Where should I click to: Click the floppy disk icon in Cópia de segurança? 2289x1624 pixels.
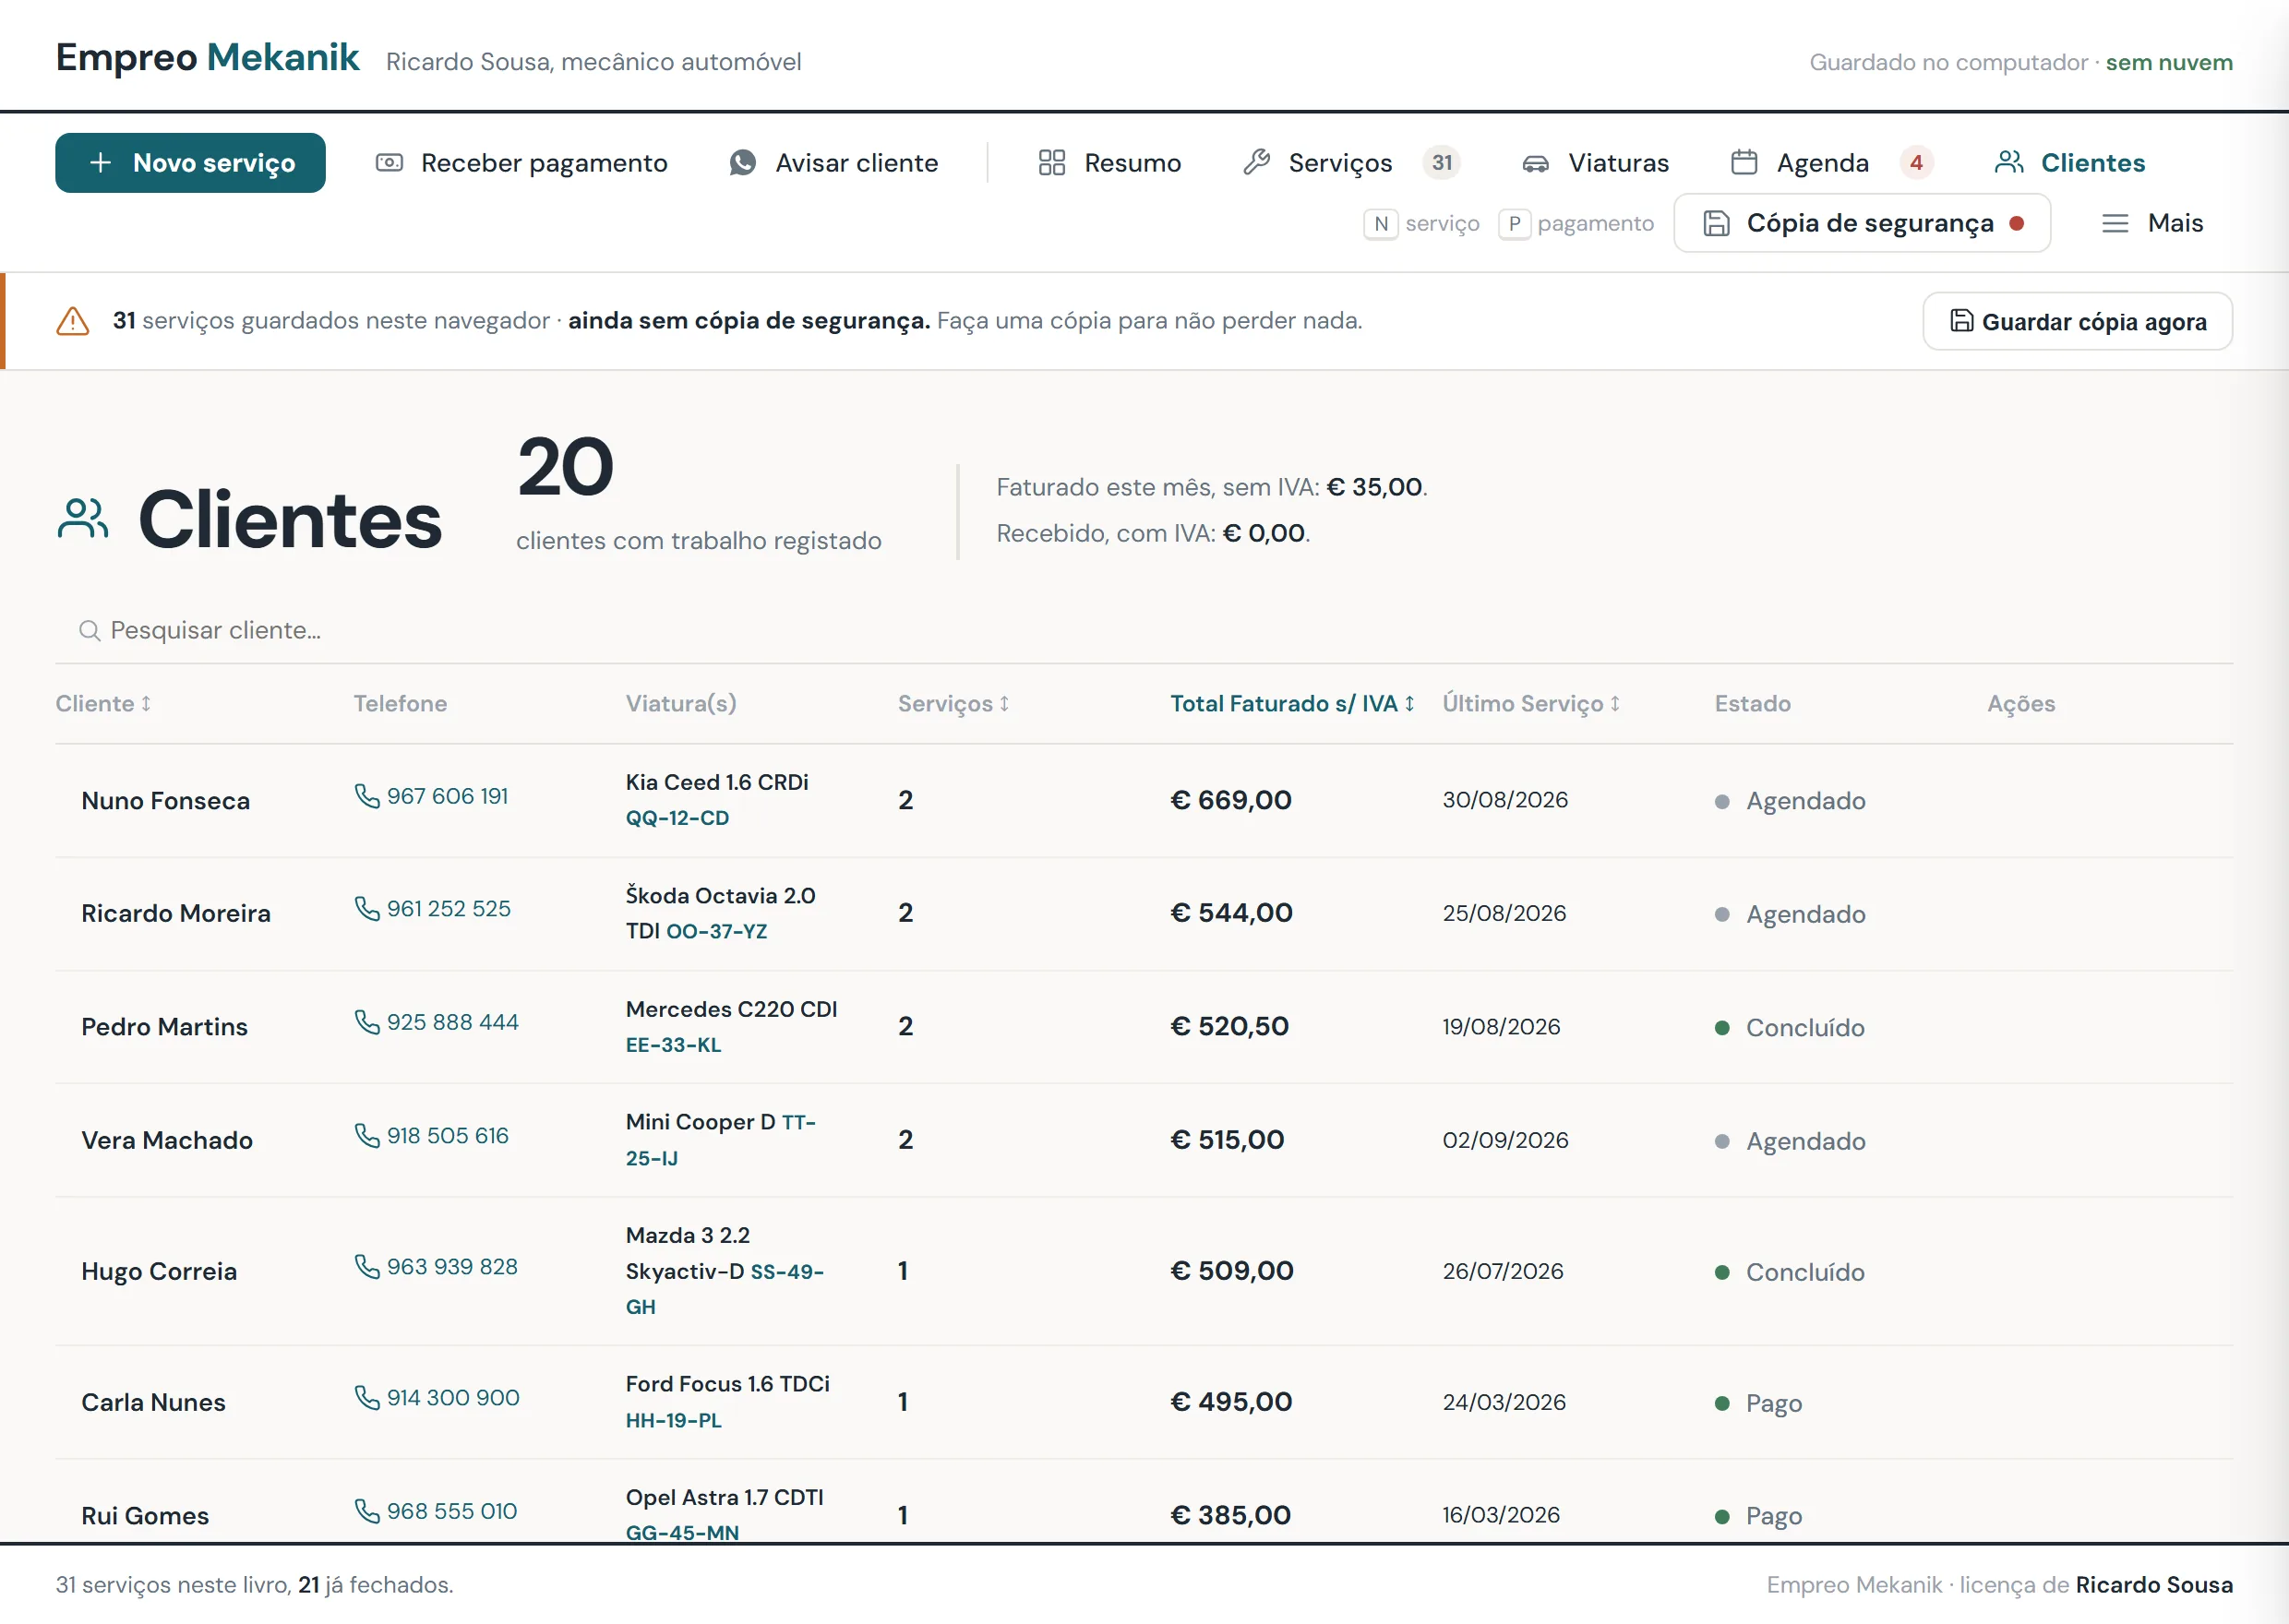1716,223
